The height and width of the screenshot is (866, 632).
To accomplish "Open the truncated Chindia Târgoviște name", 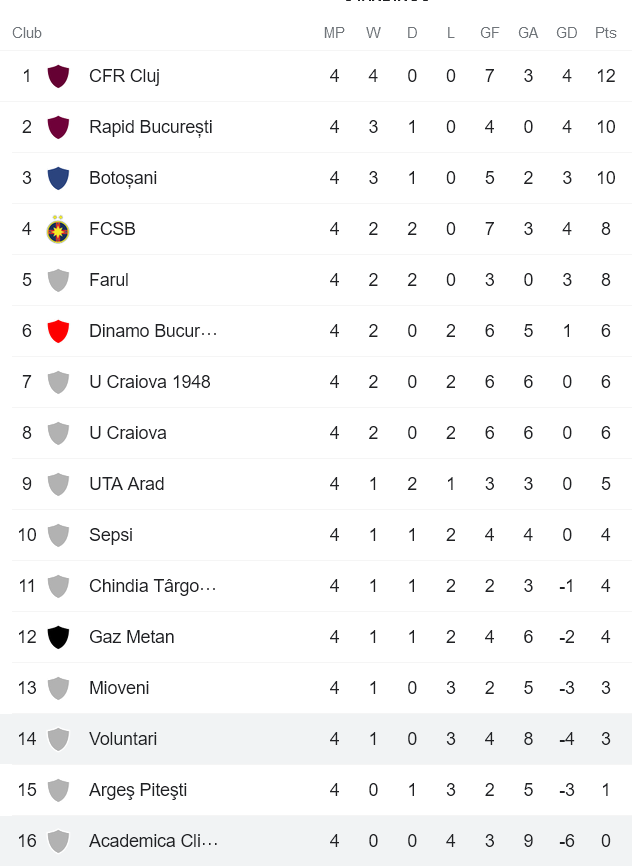I will pyautogui.click(x=152, y=585).
